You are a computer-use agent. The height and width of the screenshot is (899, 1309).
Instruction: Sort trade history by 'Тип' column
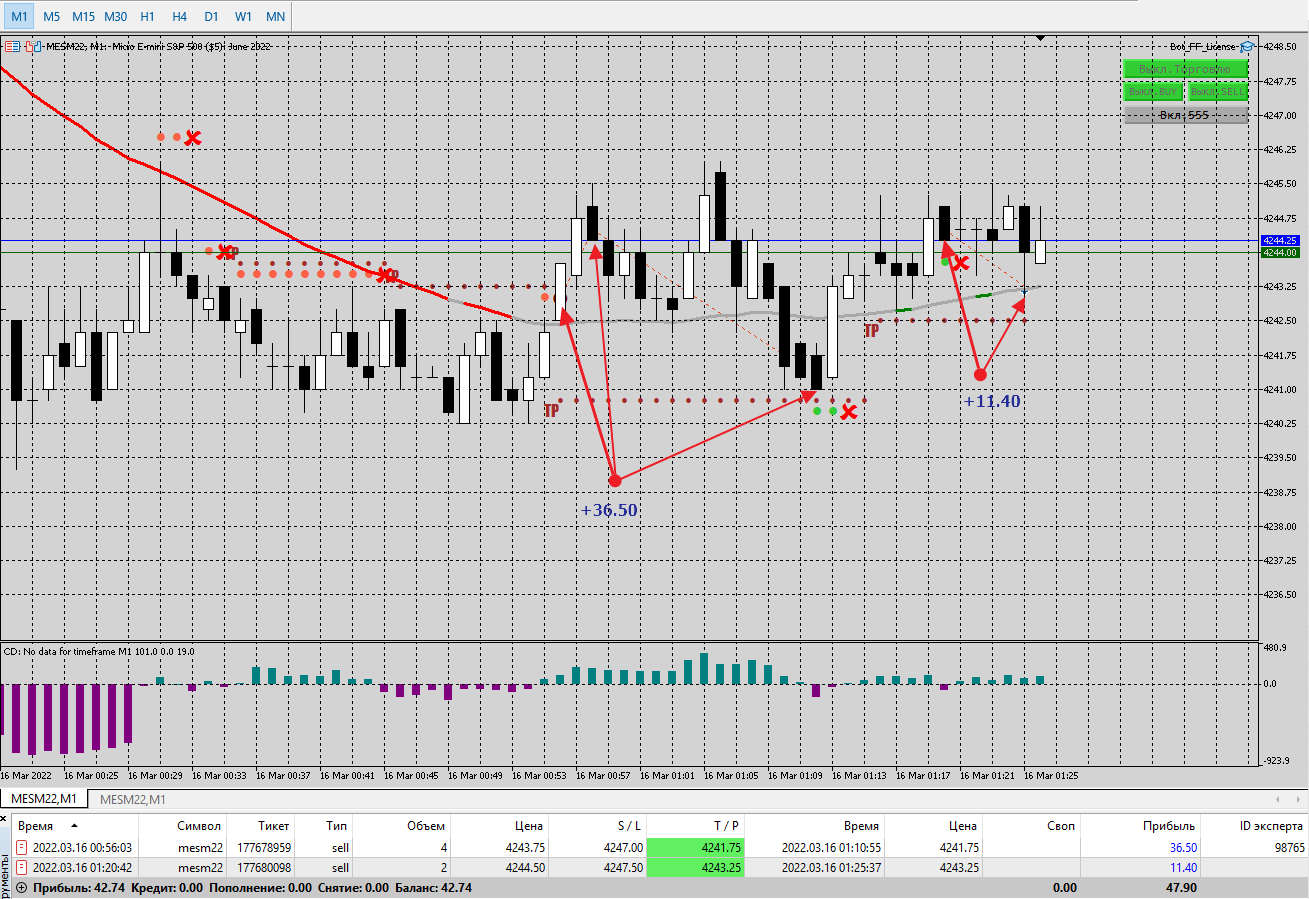tap(322, 826)
